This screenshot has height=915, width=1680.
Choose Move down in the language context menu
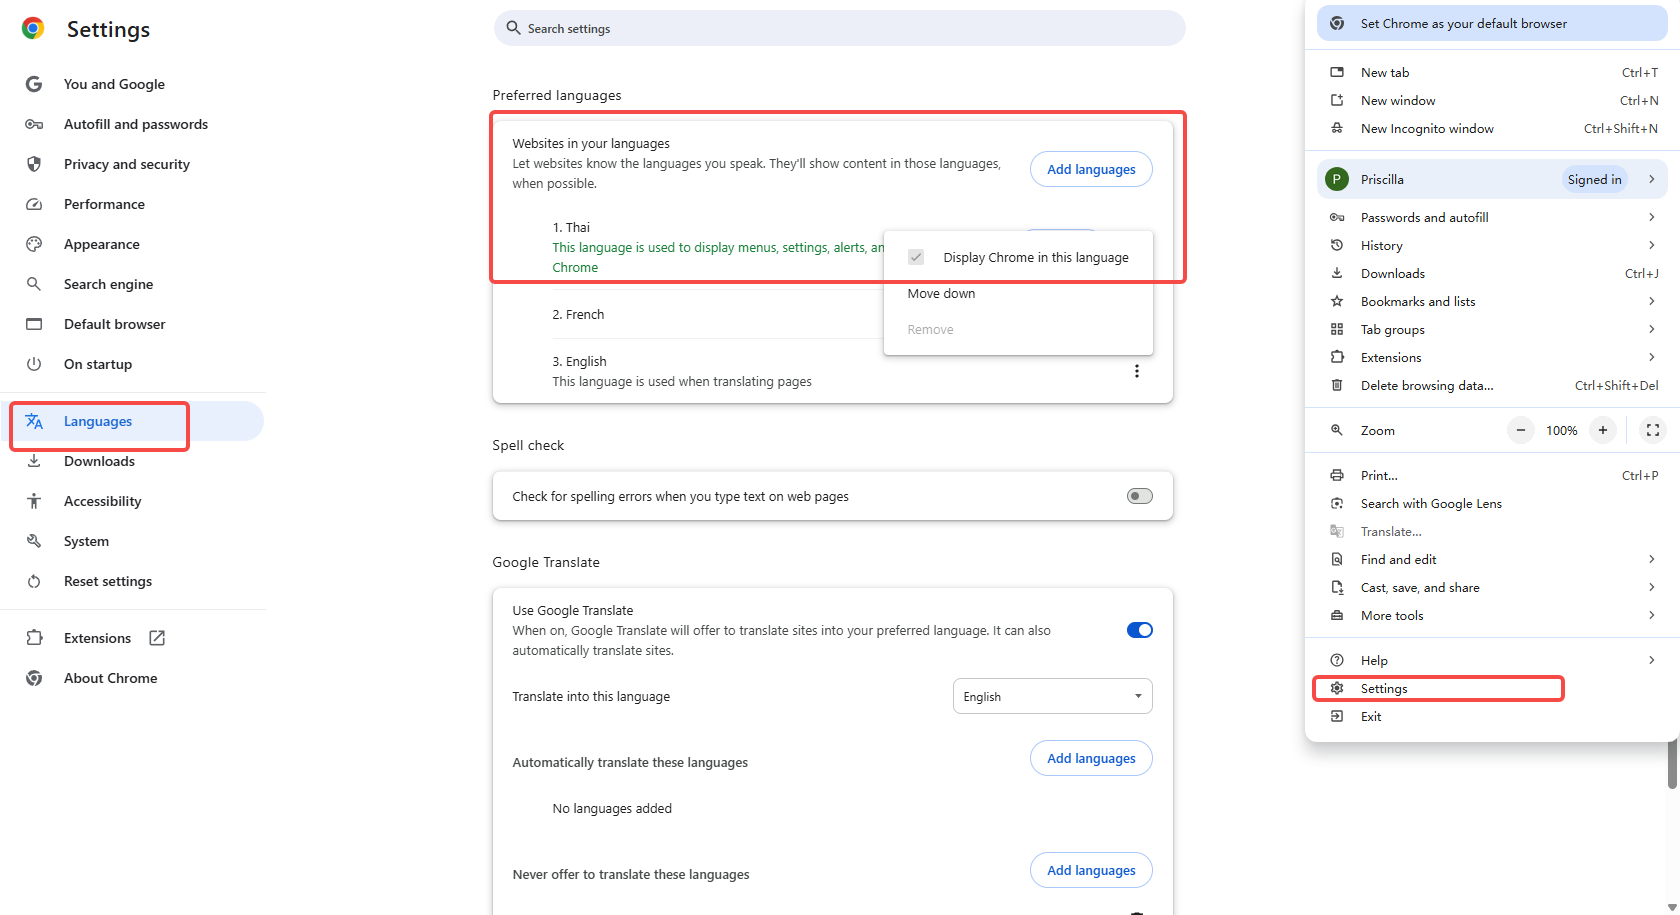coord(941,293)
